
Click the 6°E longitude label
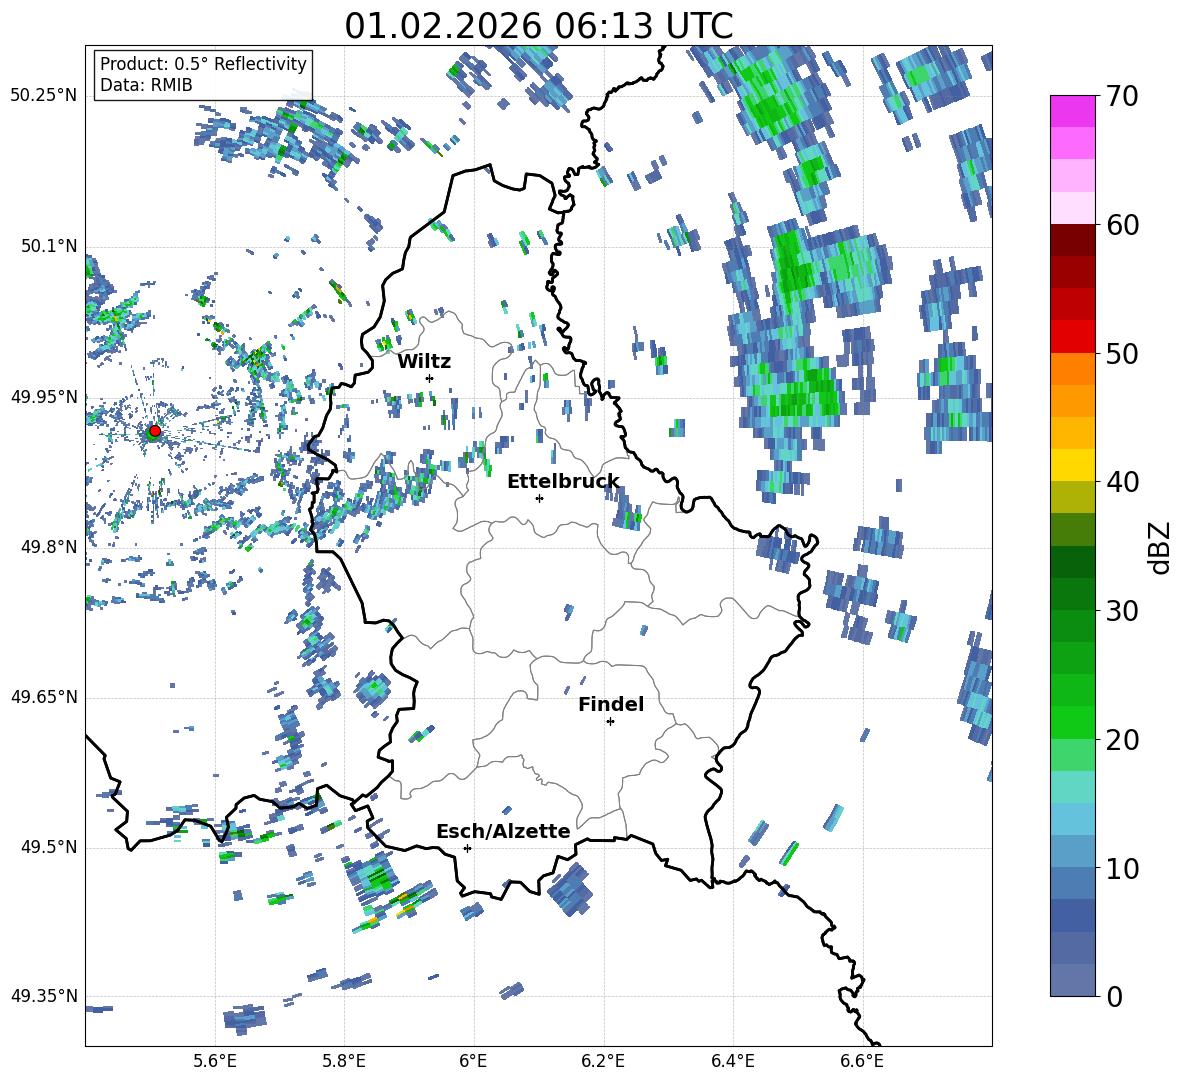click(x=473, y=1061)
